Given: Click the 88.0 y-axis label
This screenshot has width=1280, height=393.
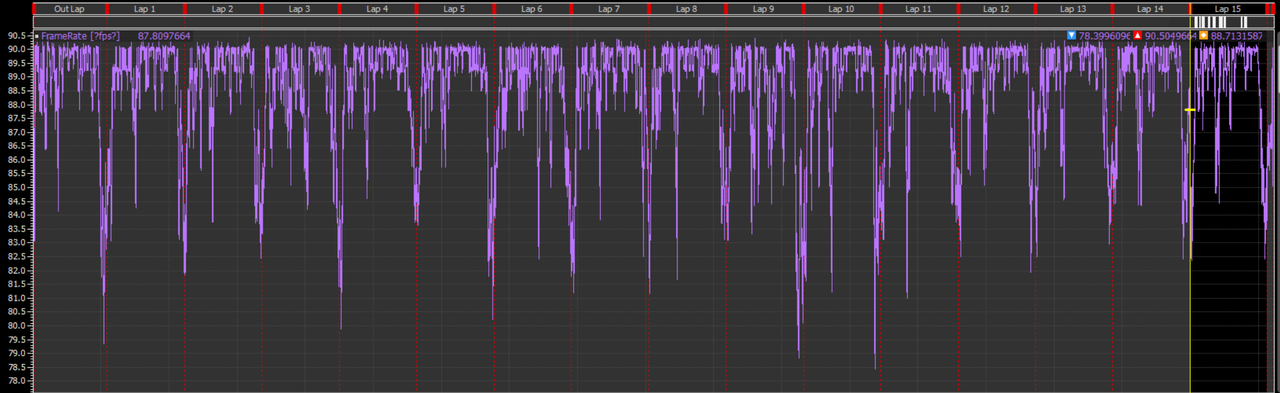Looking at the screenshot, I should 16,104.
